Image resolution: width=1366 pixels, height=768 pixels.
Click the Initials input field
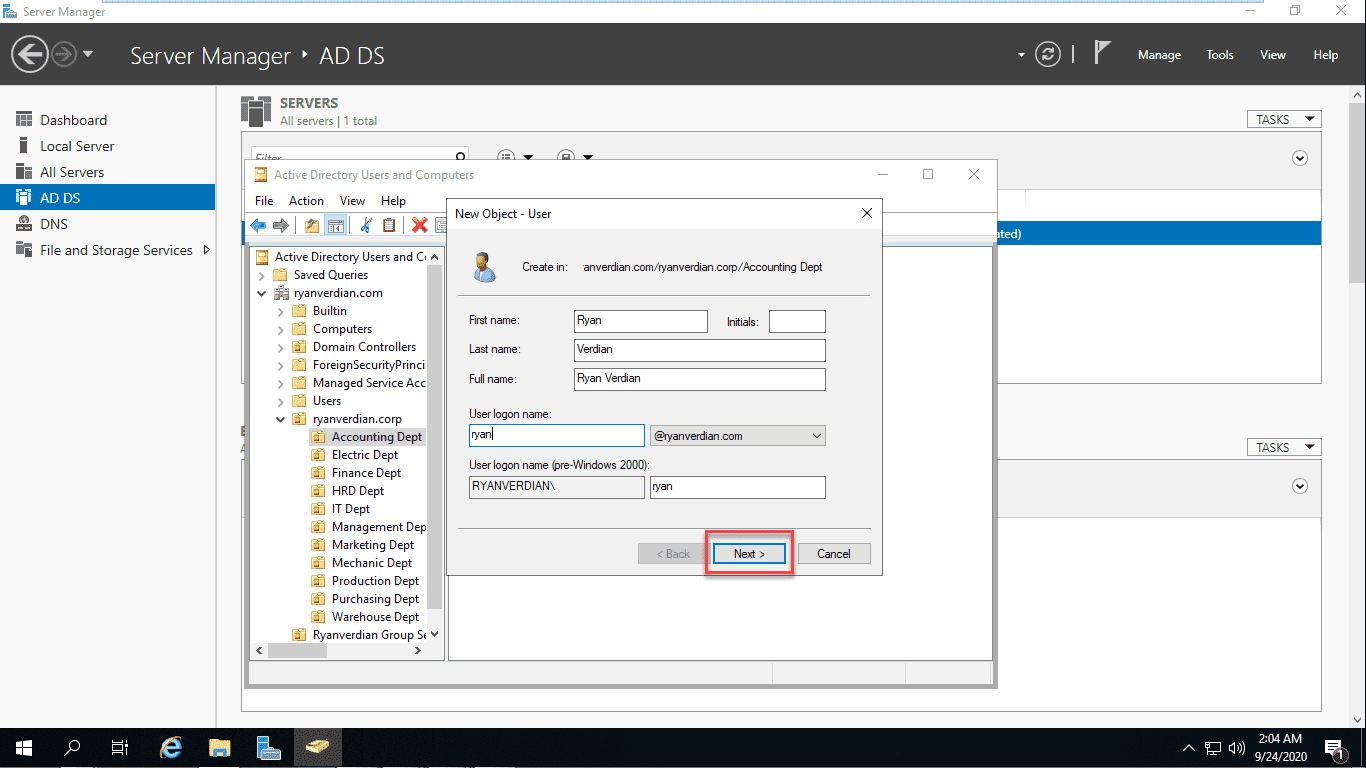point(797,321)
